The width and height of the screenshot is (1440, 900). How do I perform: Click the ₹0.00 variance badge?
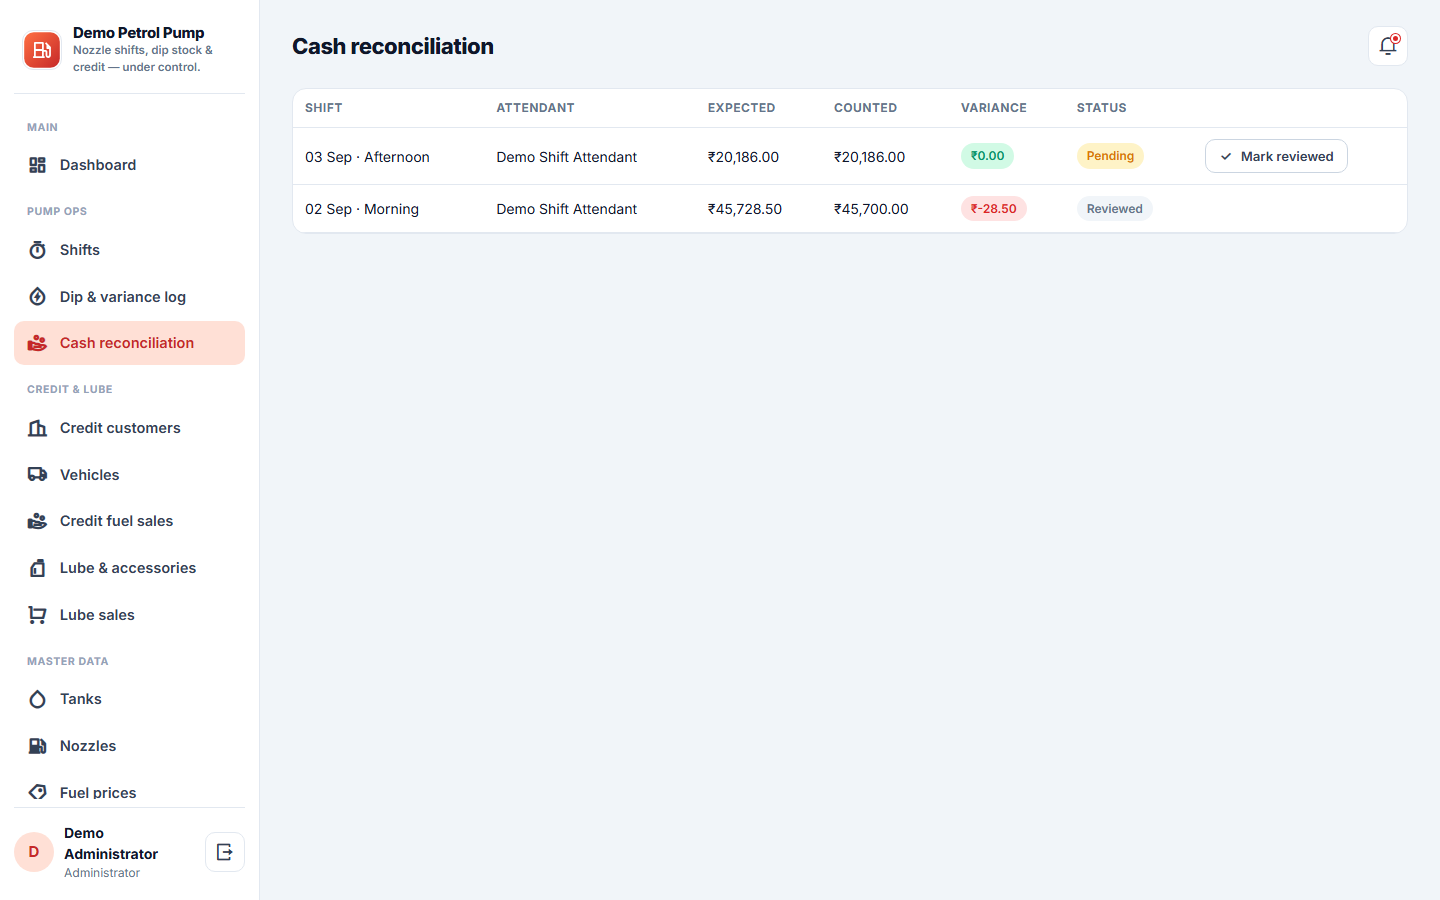tap(987, 156)
